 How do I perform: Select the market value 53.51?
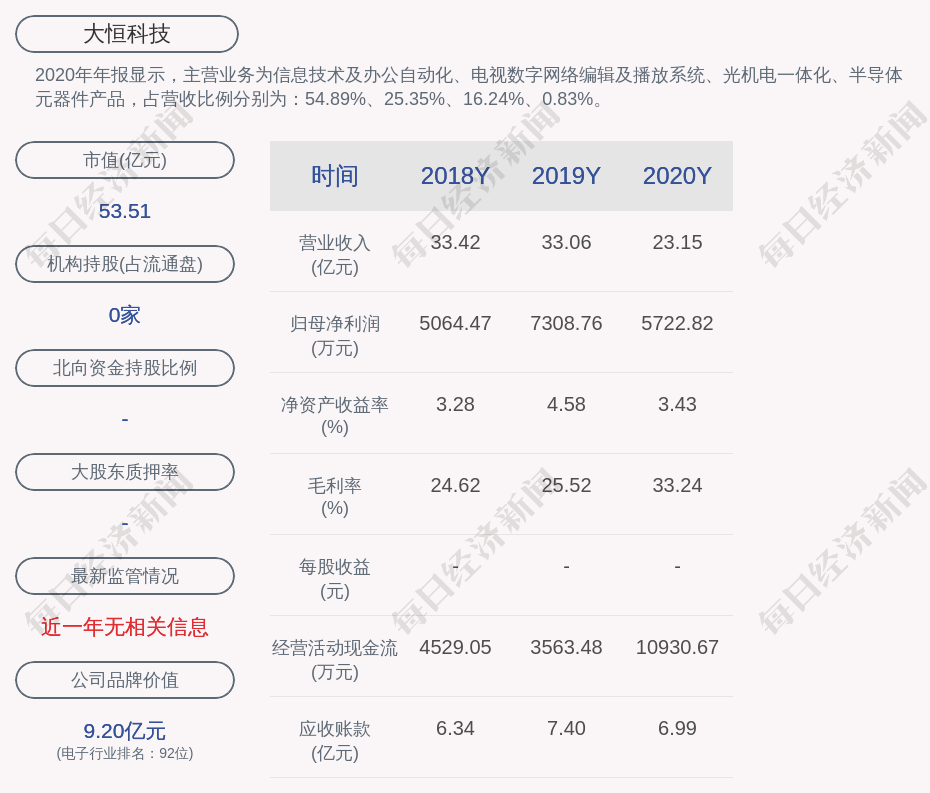(125, 211)
